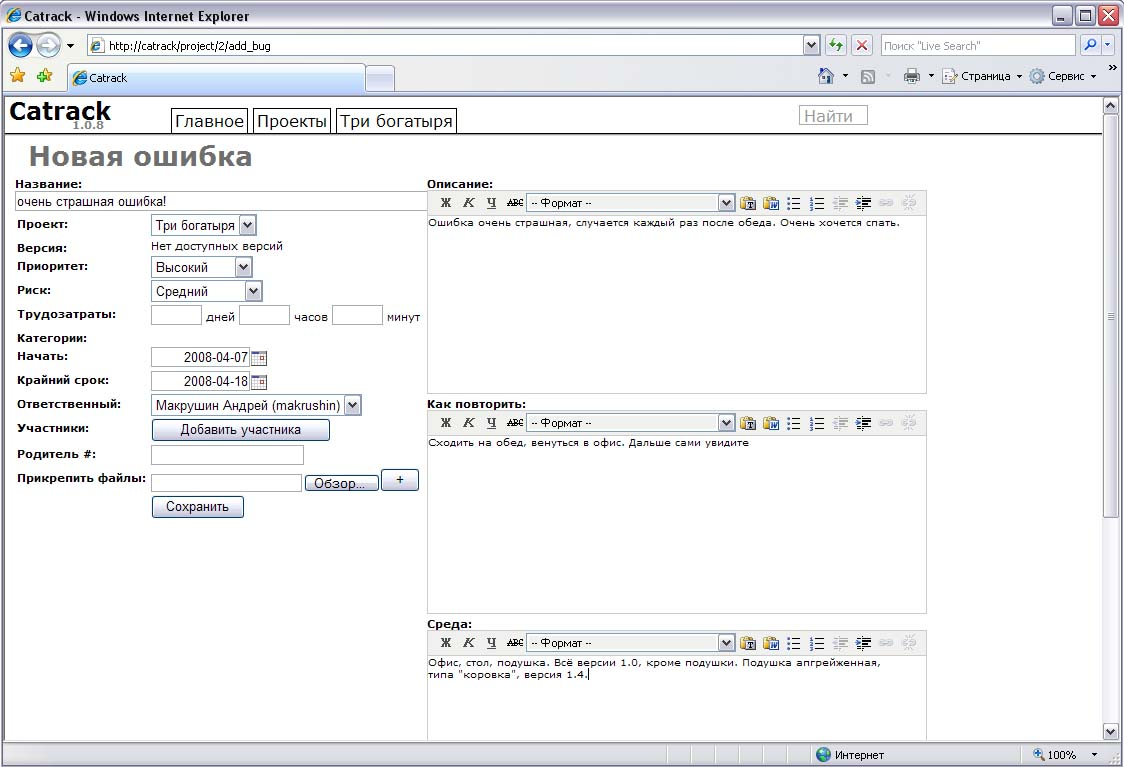Viewport: 1124px width, 767px height.
Task: Click Strikethrough icon in Описание editor toolbar
Action: pyautogui.click(x=515, y=203)
